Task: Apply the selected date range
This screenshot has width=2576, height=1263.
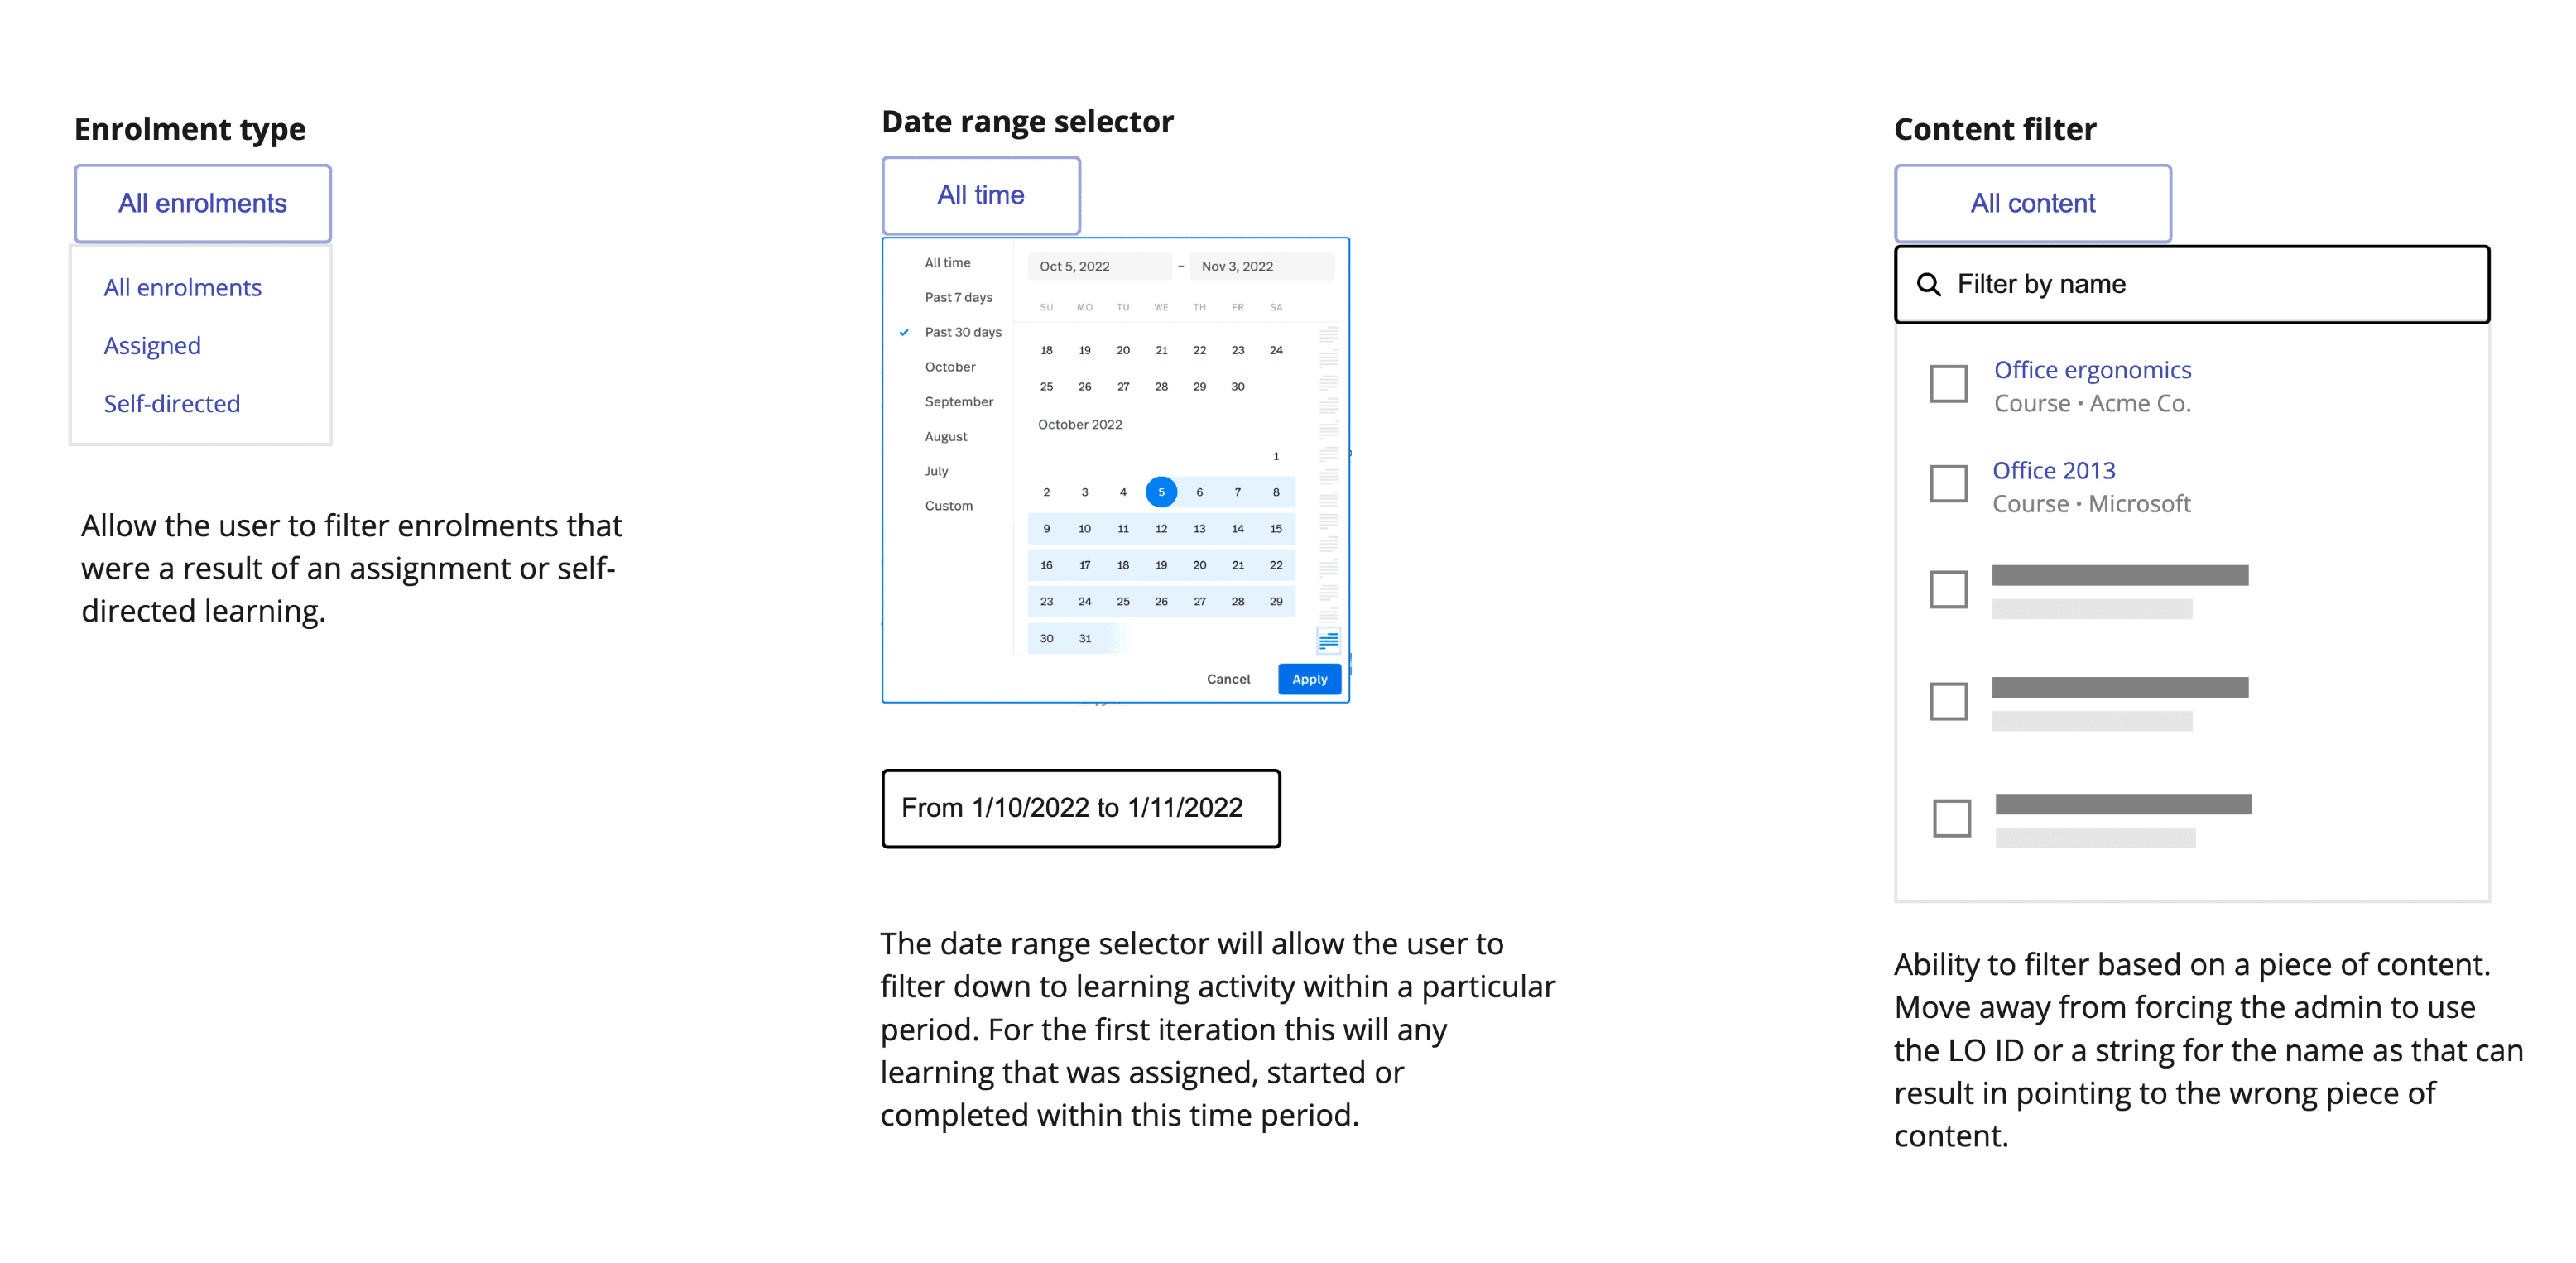Action: 1309,679
